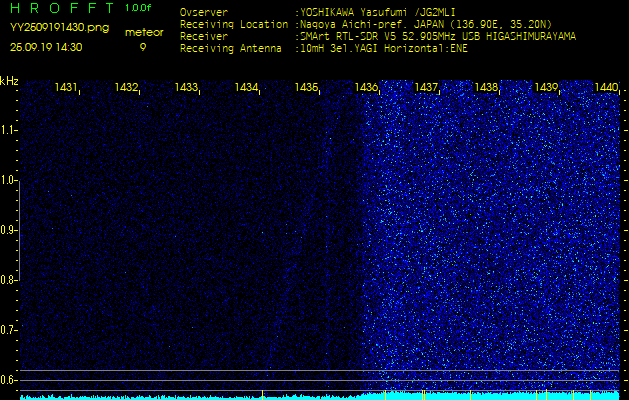Select the 10mH 3el.YAGI Horizontal:ENE text
629x400 pixels.
tap(384, 49)
